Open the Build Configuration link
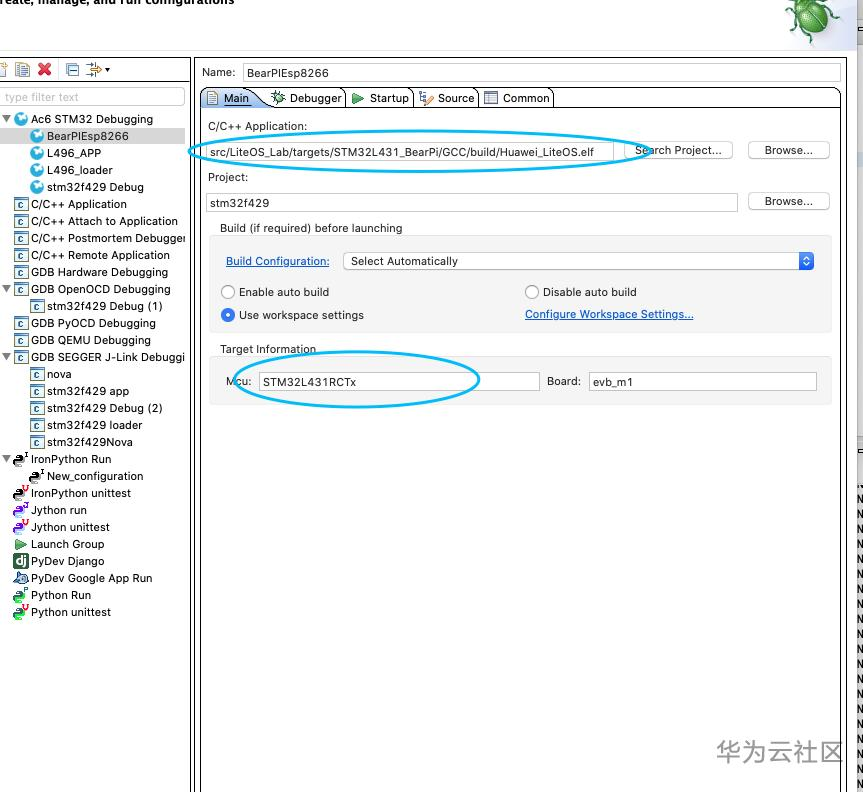 [278, 261]
